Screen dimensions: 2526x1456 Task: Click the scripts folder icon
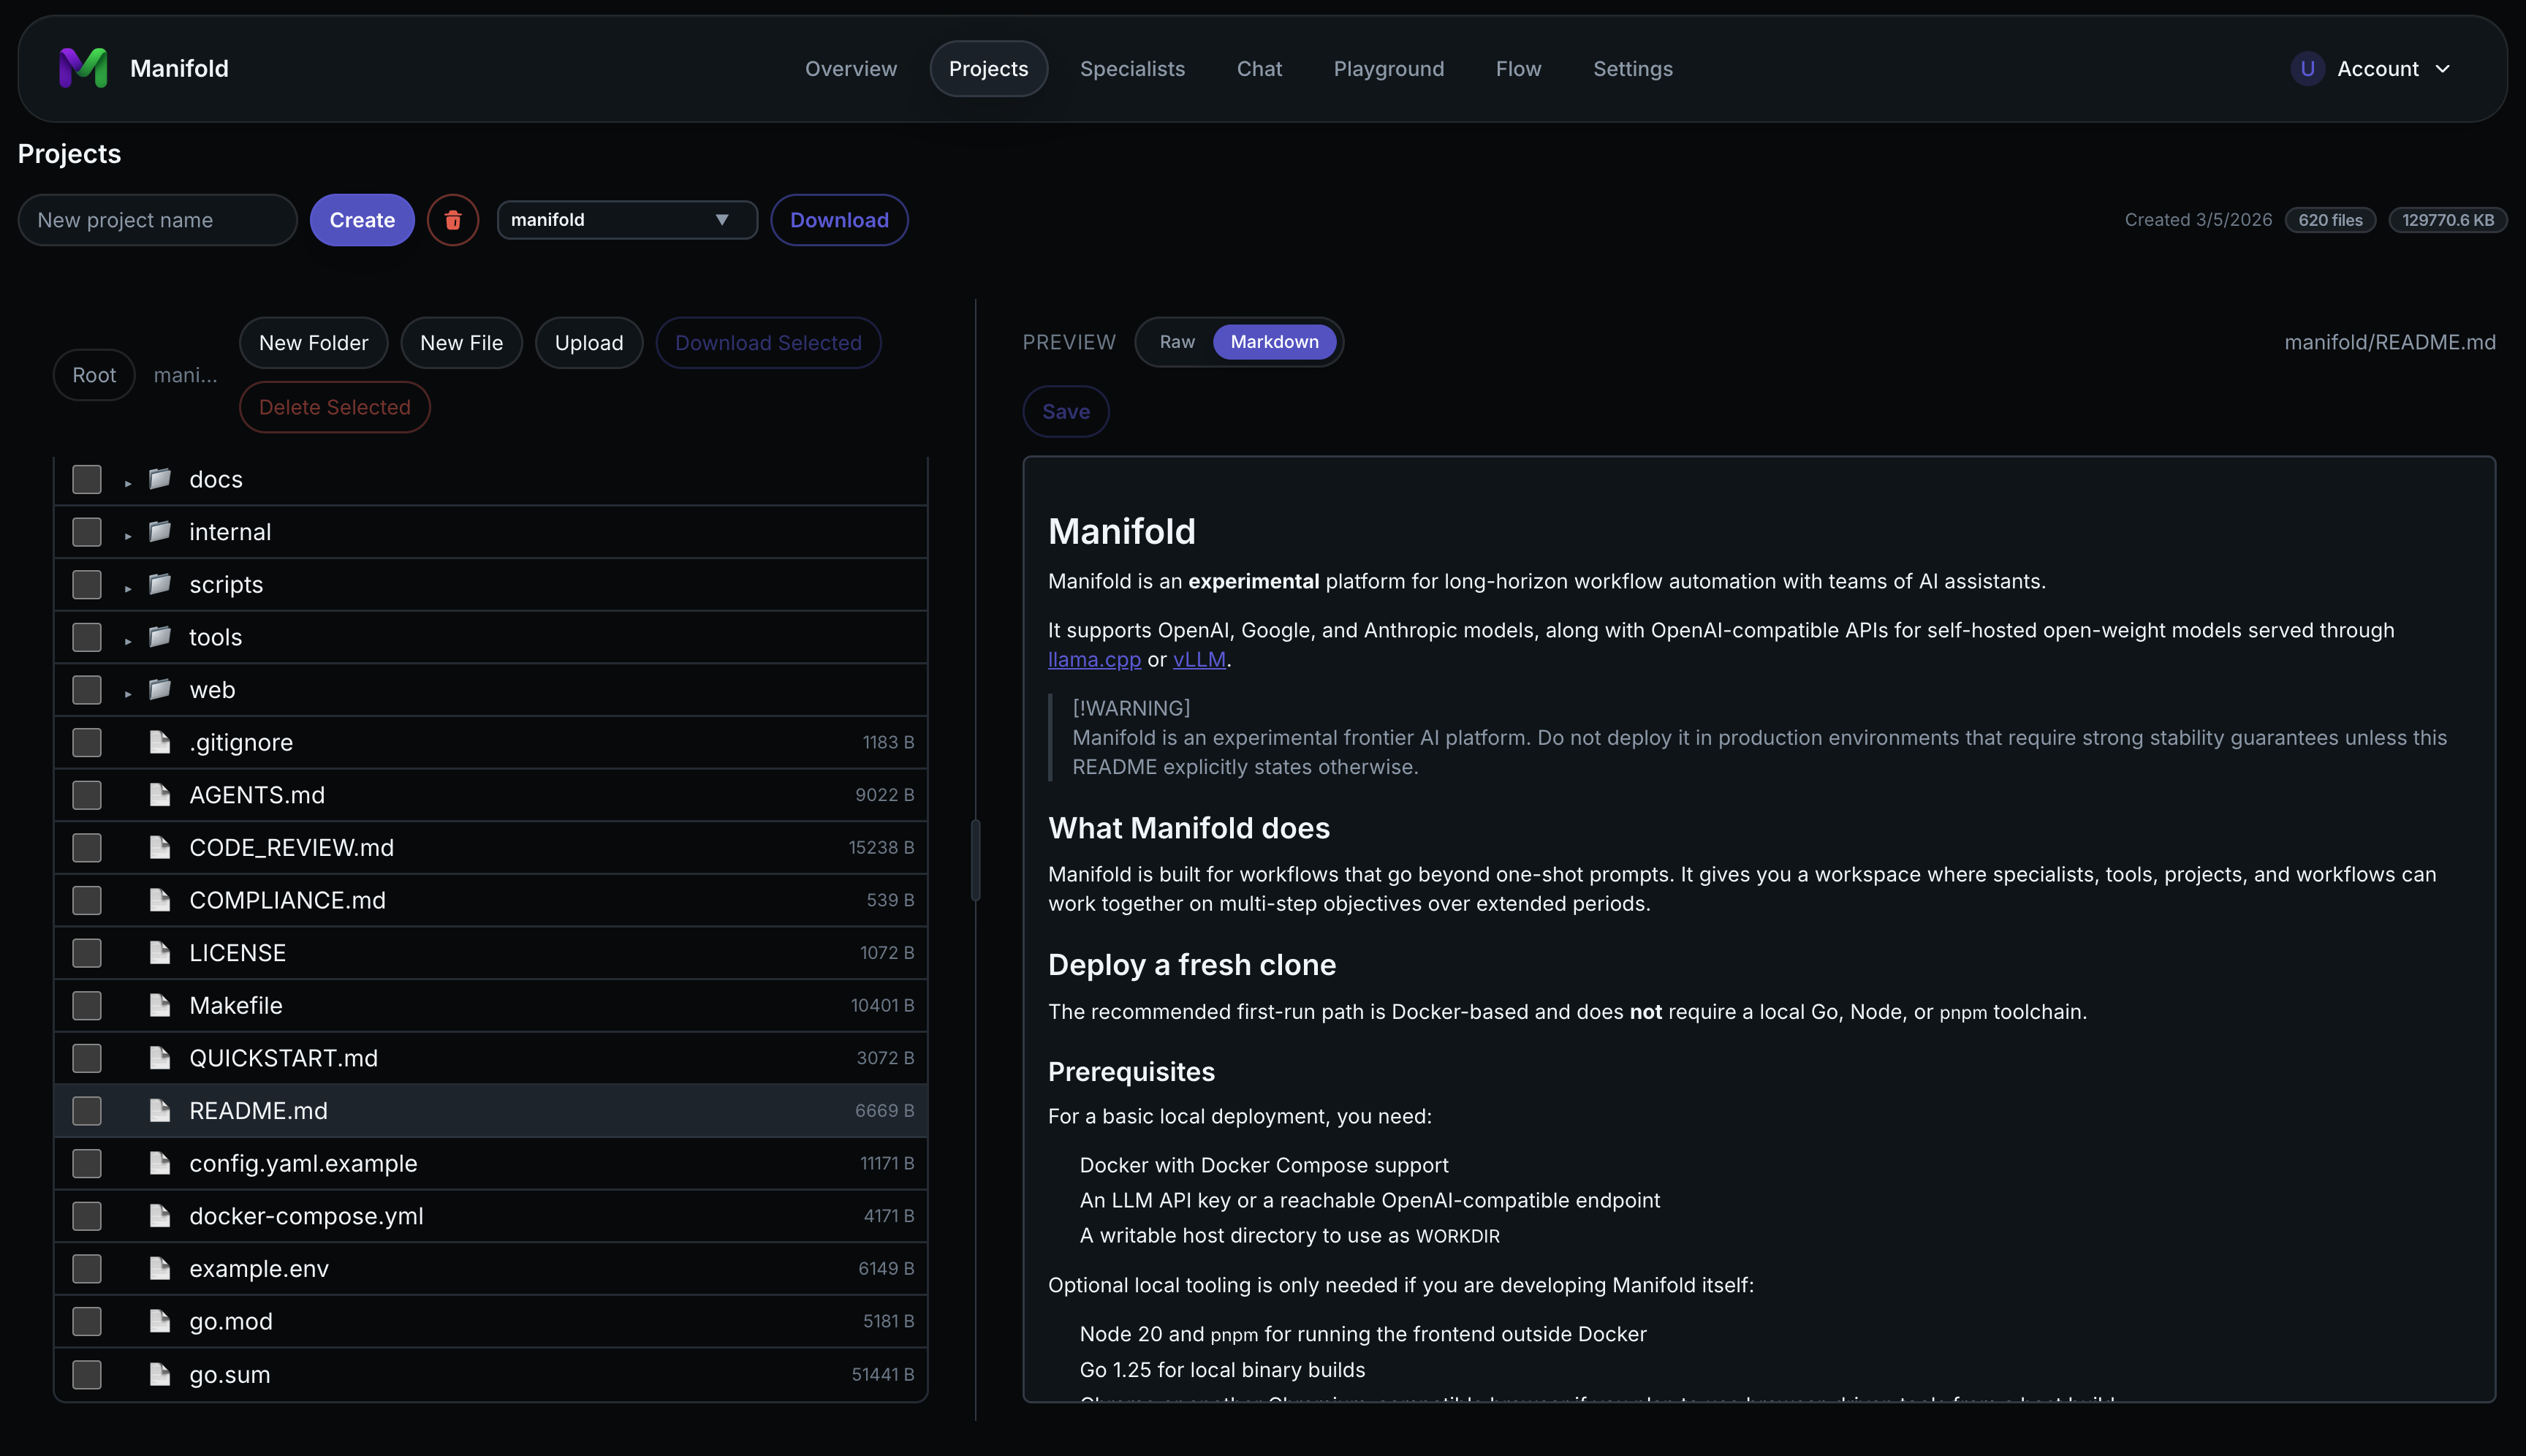(x=160, y=584)
